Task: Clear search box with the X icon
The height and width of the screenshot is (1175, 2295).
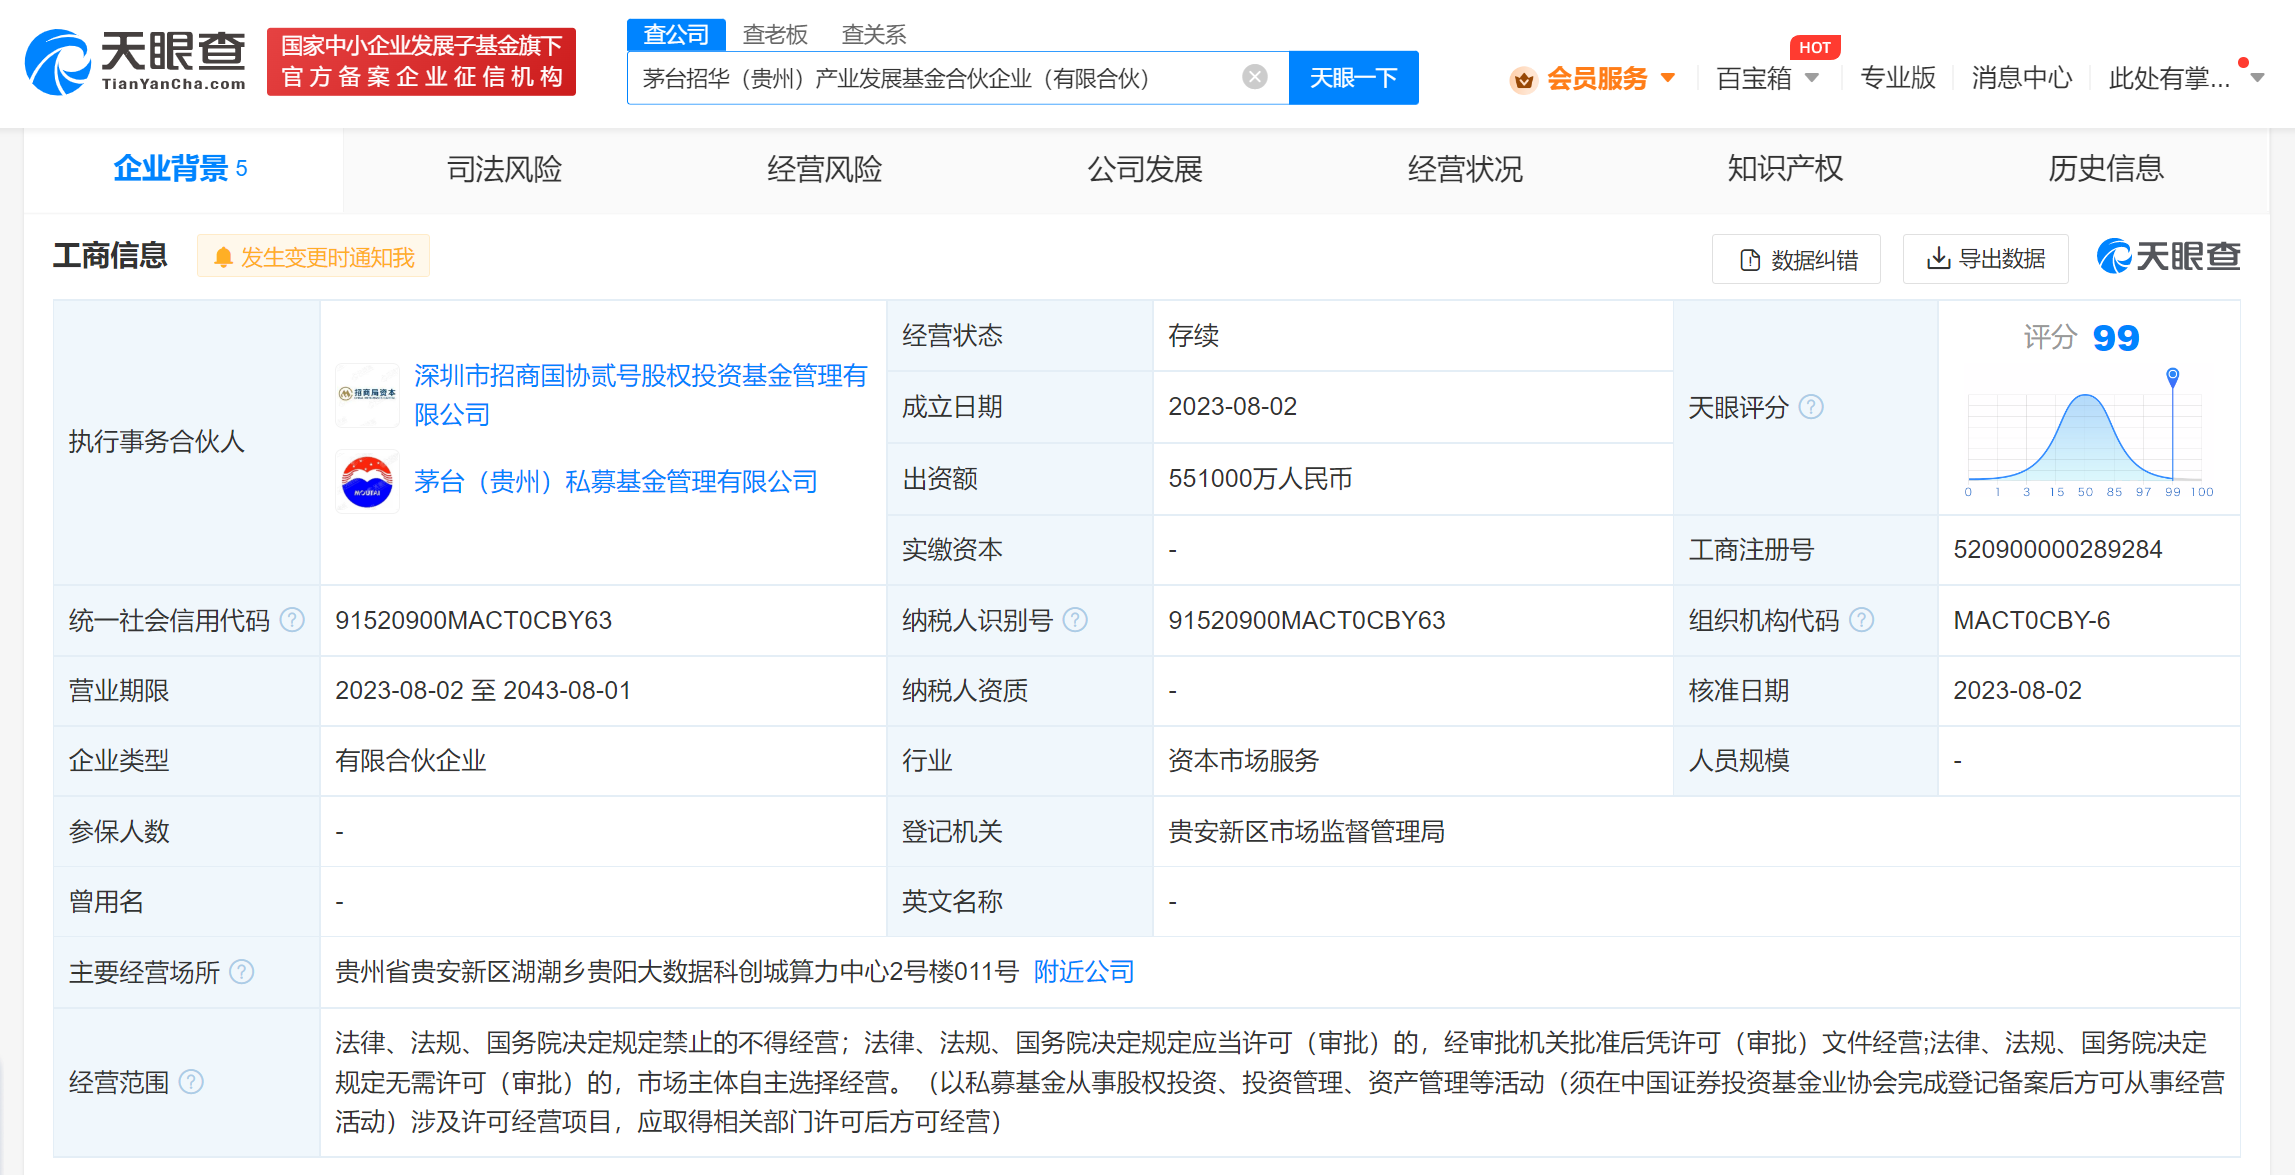Action: pos(1254,77)
